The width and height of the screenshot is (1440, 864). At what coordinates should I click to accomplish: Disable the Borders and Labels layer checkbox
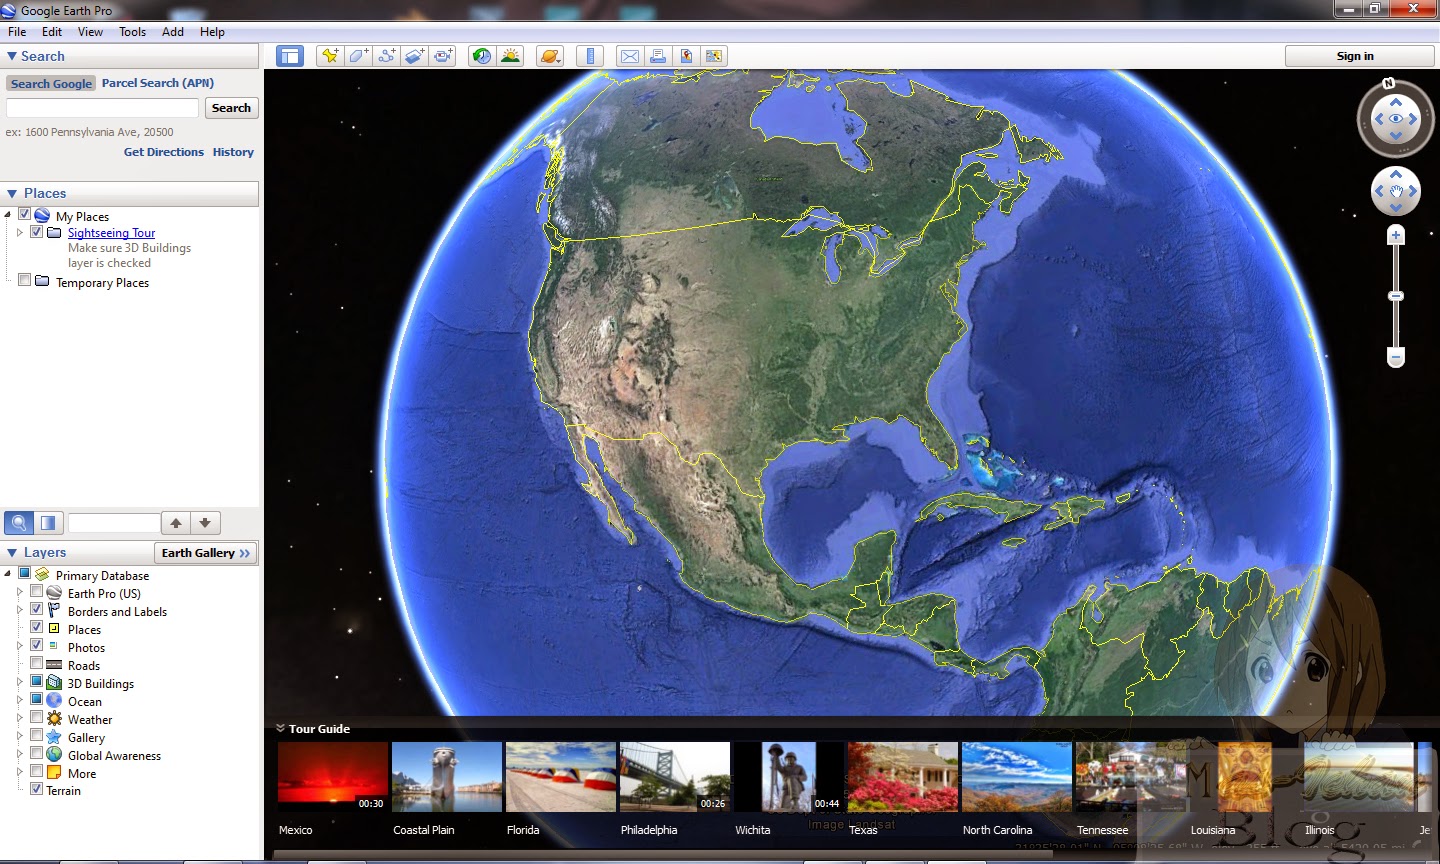tap(36, 609)
